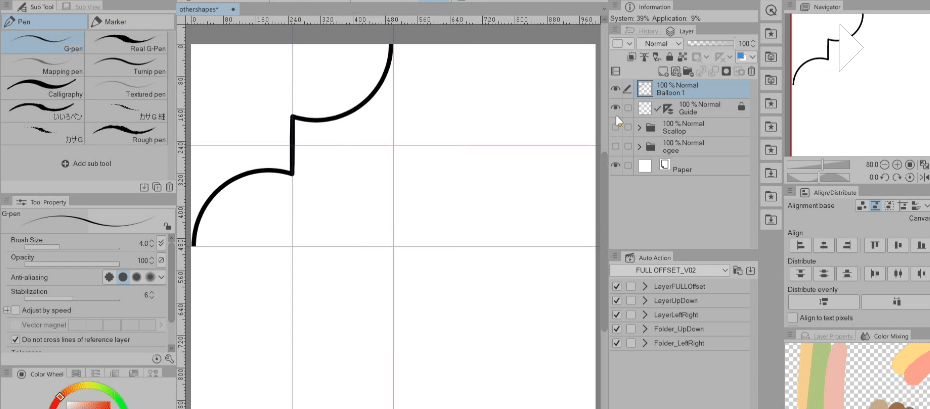Pick the Rough pen sub tool
The image size is (930, 409).
pyautogui.click(x=127, y=133)
